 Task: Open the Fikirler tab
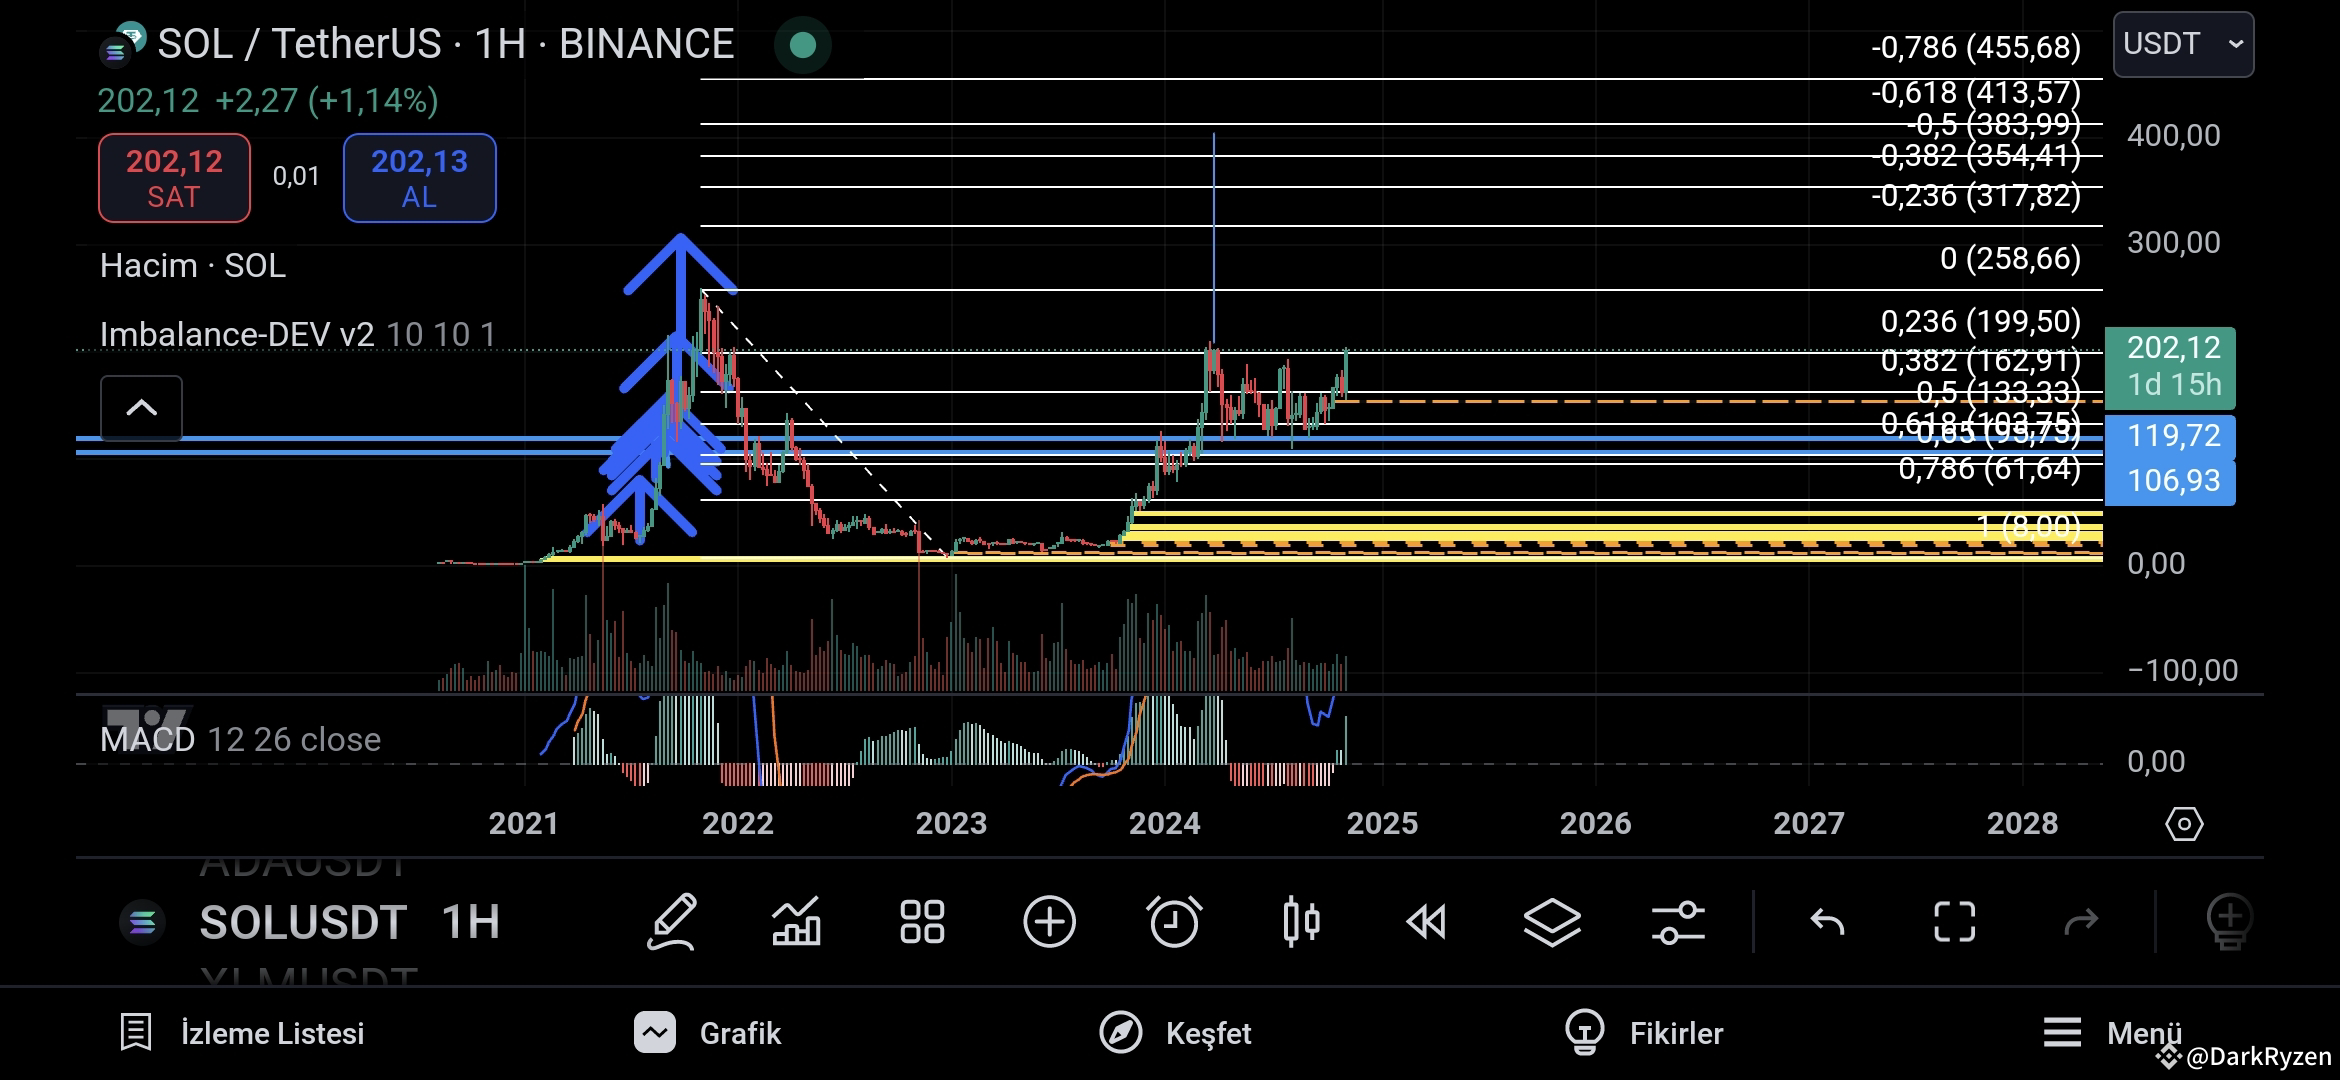pos(1644,1033)
